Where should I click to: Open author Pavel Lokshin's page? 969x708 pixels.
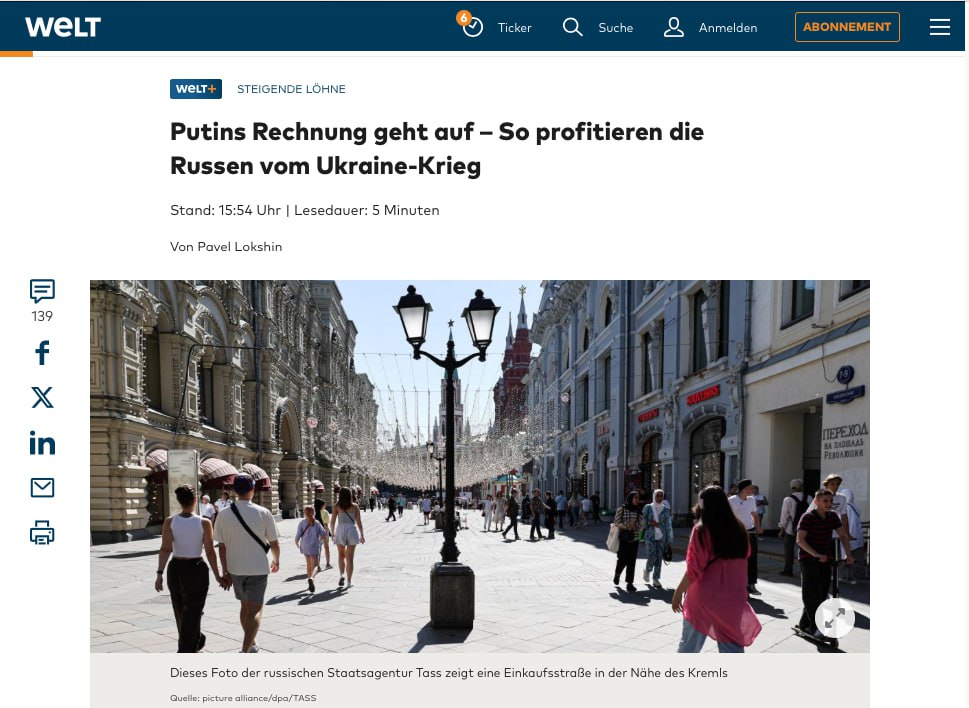coord(238,247)
